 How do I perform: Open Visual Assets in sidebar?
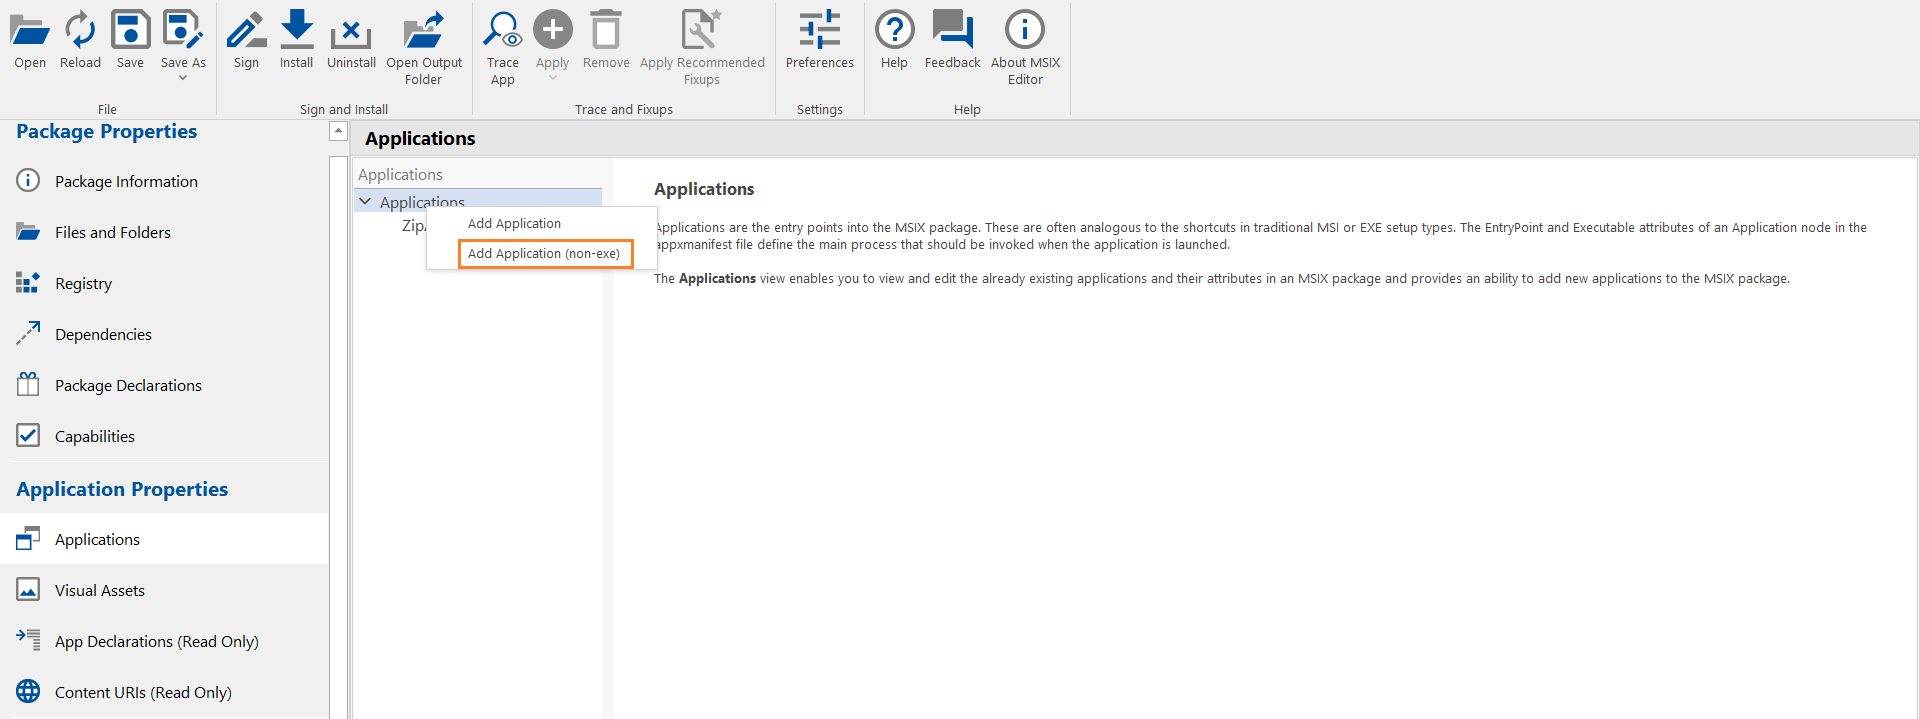click(x=100, y=591)
